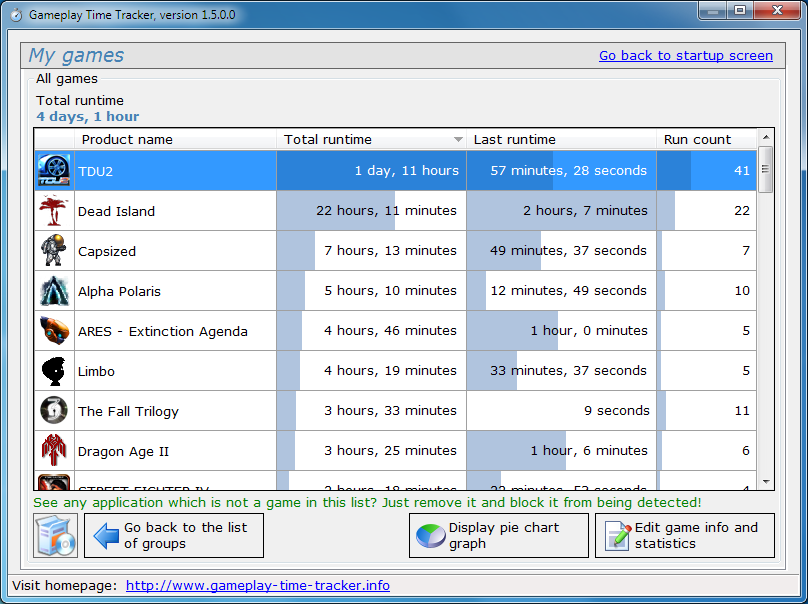
Task: Sort by Total runtime column header
Action: [370, 140]
